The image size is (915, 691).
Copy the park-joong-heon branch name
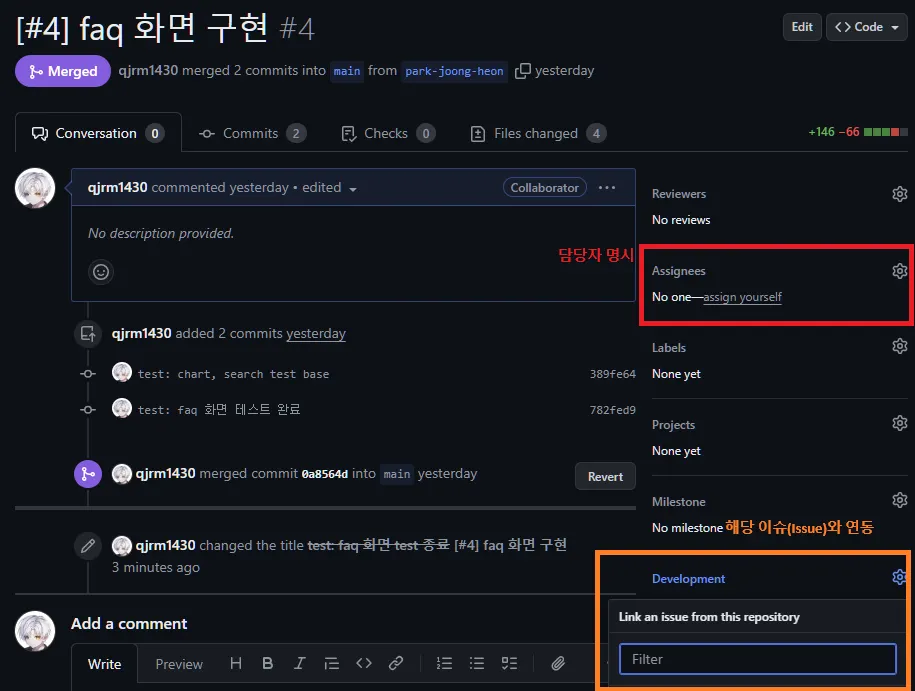coord(522,71)
